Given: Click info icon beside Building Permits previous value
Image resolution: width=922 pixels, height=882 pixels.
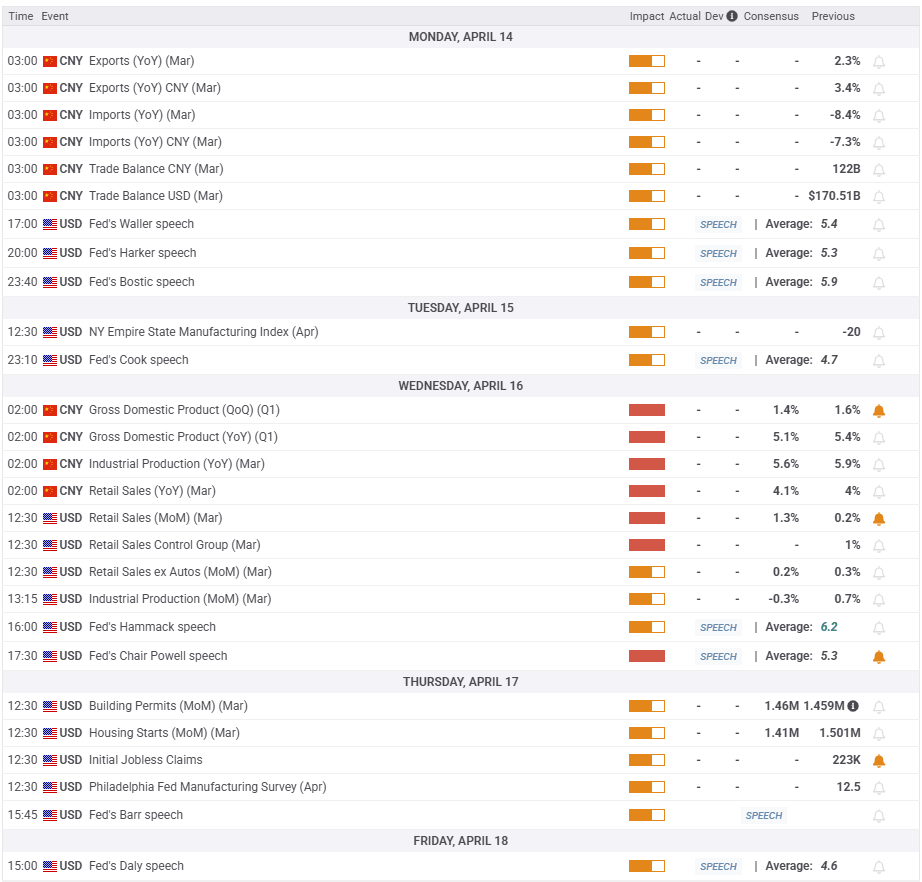Looking at the screenshot, I should point(853,706).
